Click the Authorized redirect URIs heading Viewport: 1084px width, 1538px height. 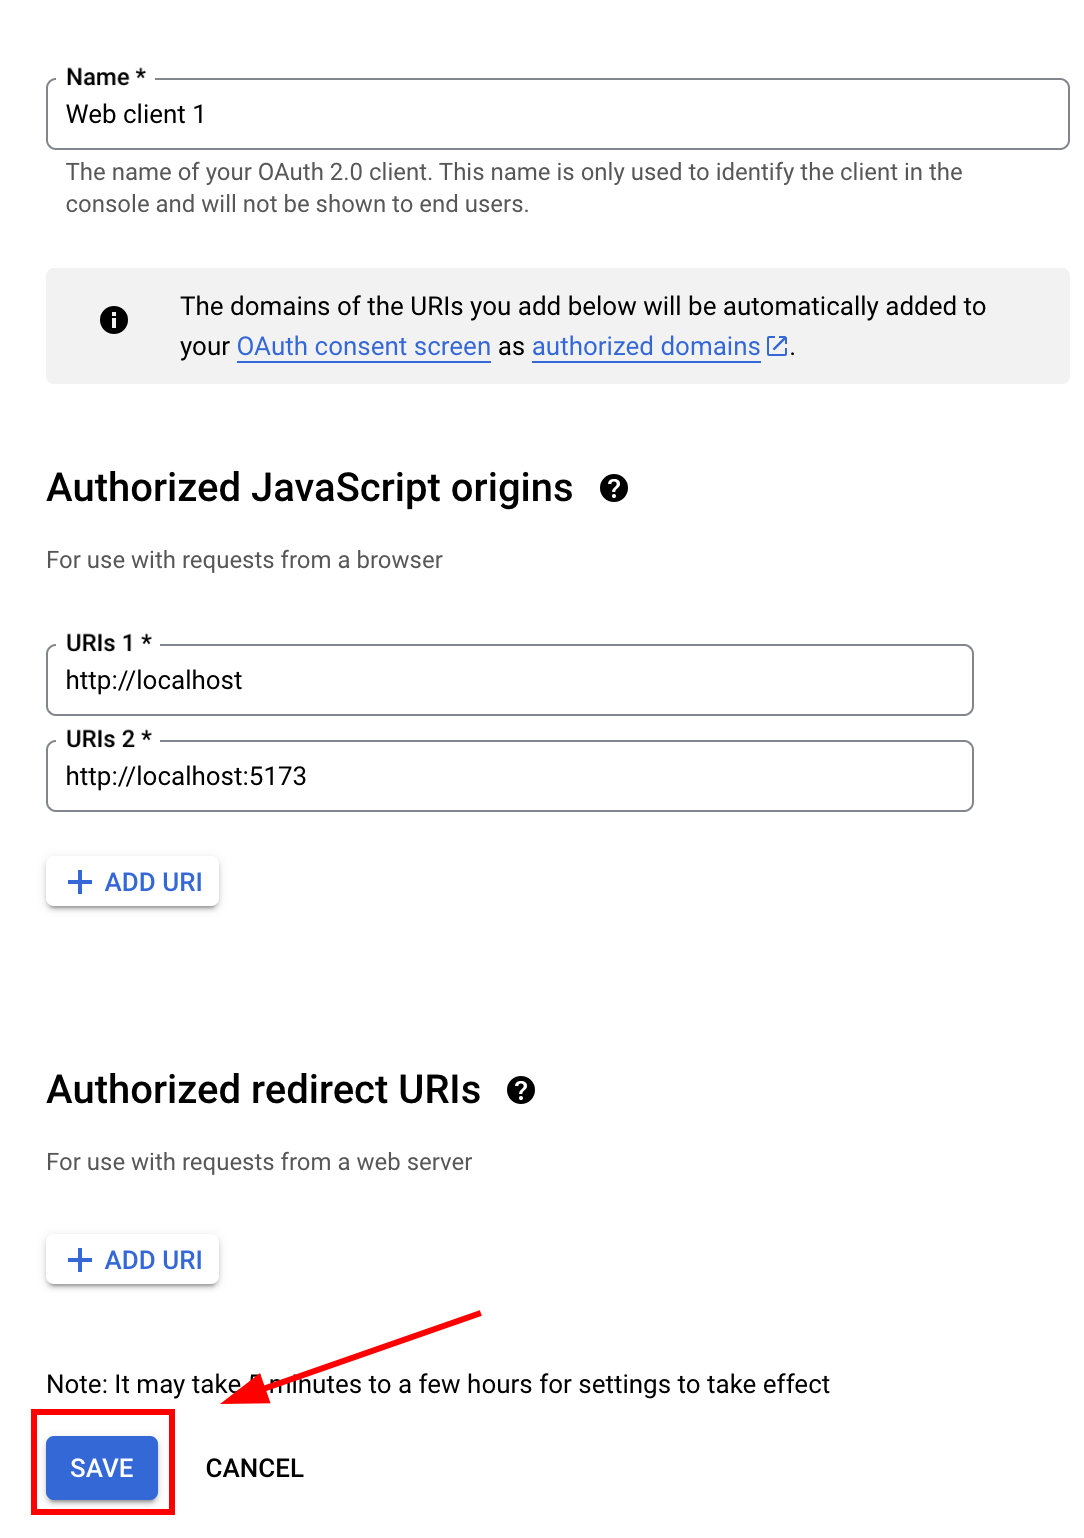[x=263, y=1090]
